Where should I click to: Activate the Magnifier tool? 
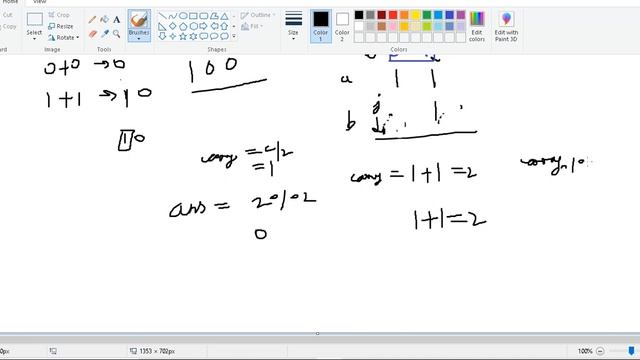tap(117, 34)
